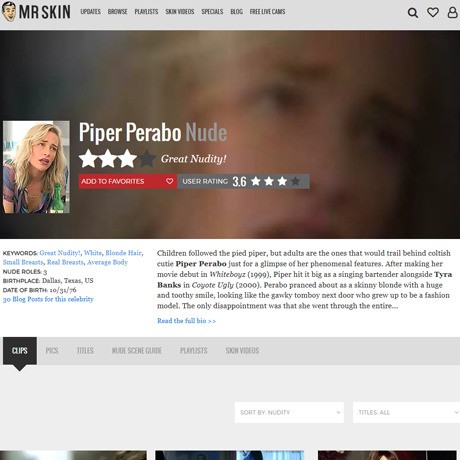
Task: Open the search magnifier icon
Action: click(413, 13)
